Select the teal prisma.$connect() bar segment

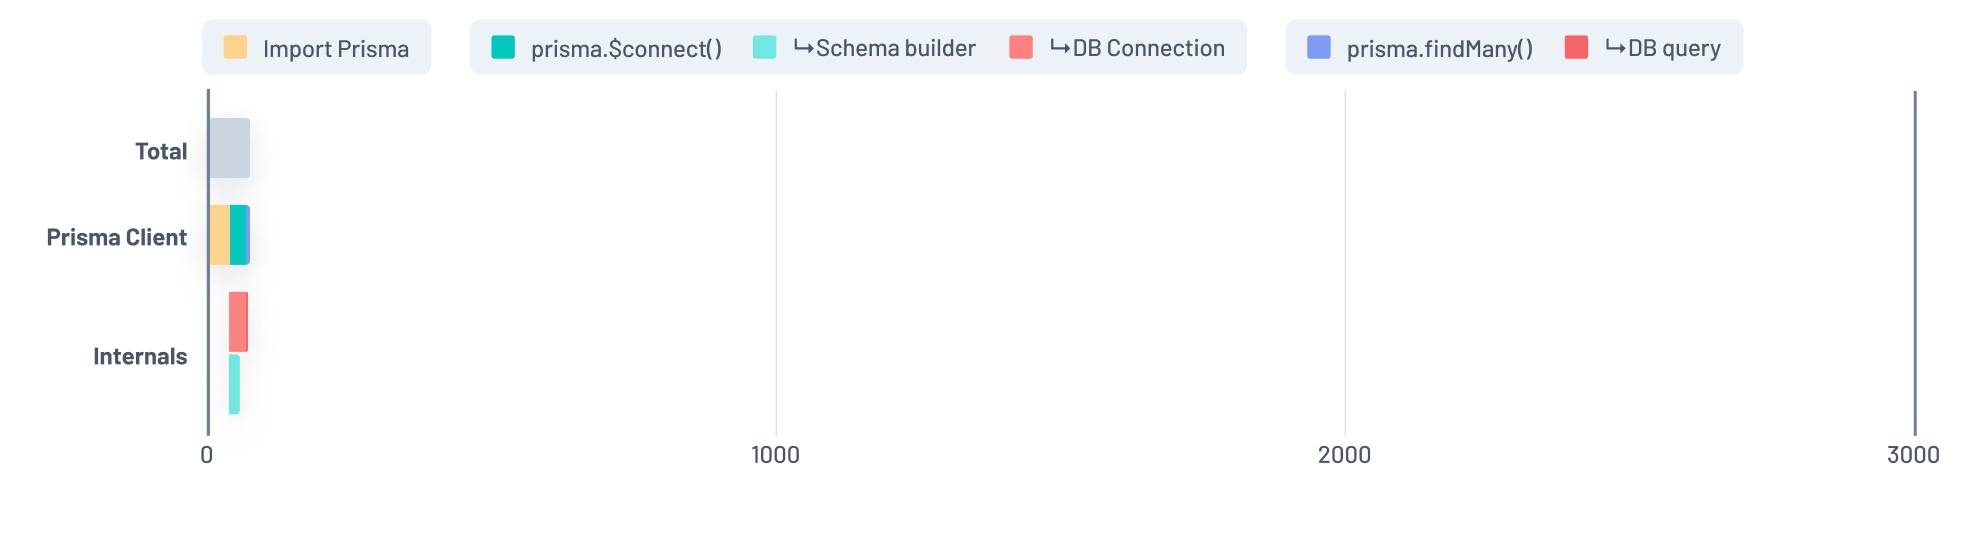[x=237, y=235]
